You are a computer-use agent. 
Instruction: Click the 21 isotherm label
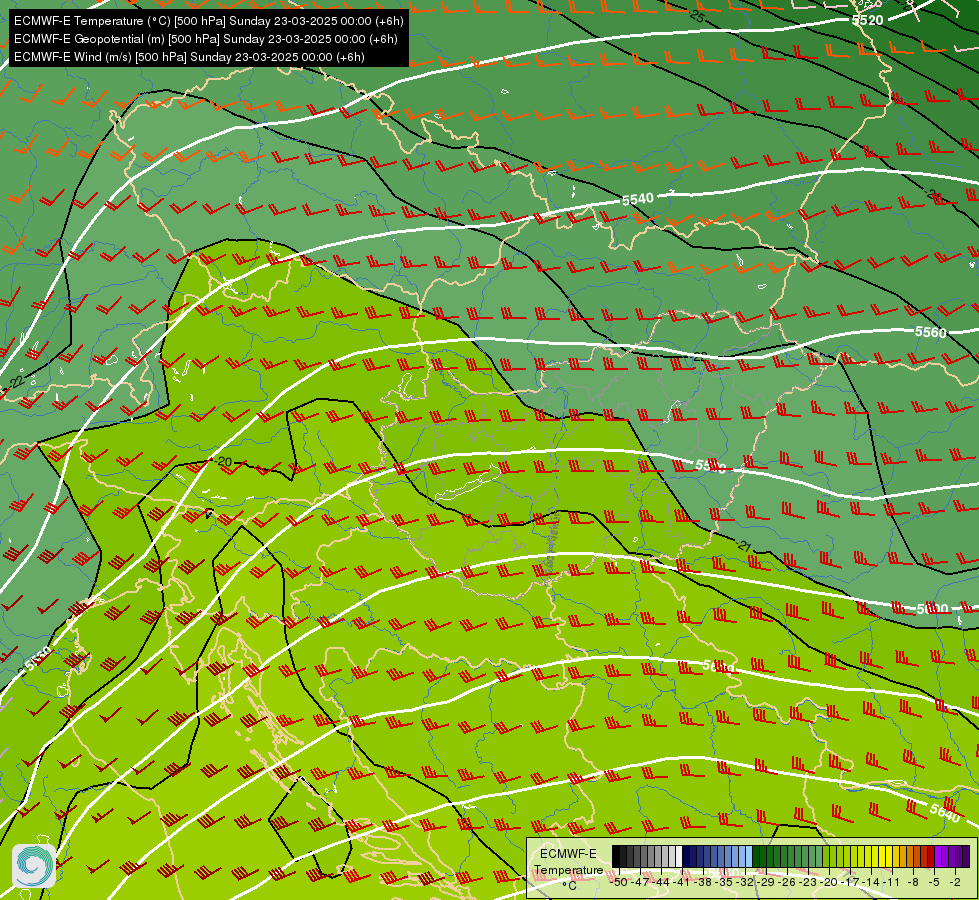click(x=744, y=546)
